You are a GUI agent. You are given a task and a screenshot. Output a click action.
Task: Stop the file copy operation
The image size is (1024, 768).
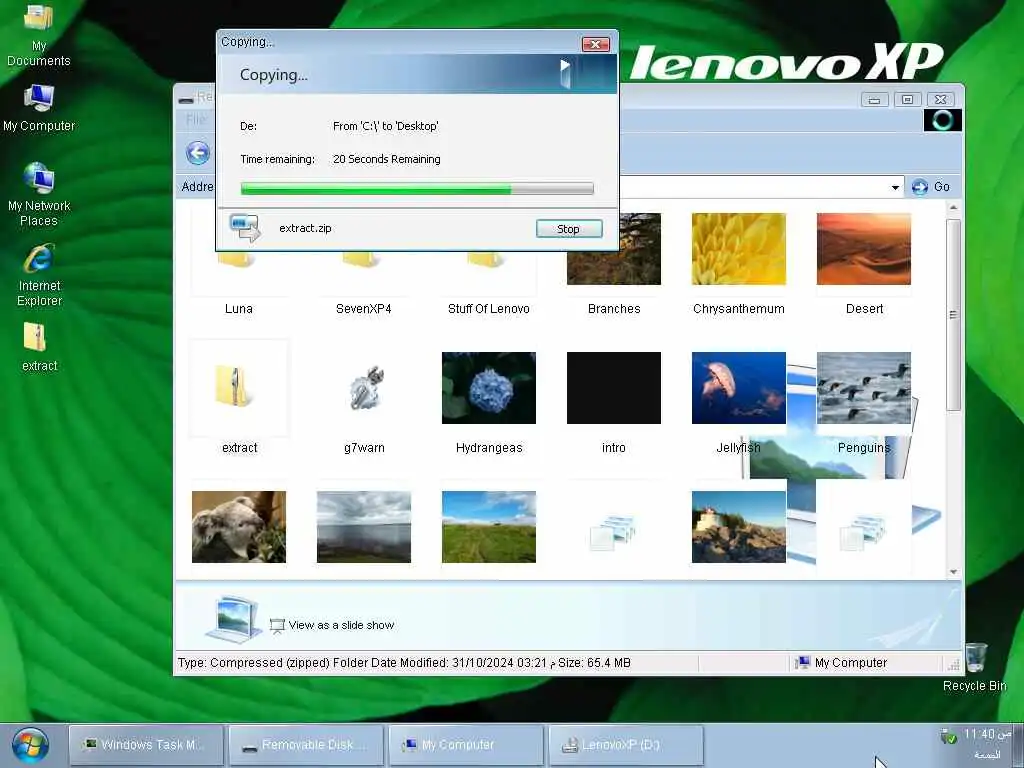coord(569,229)
